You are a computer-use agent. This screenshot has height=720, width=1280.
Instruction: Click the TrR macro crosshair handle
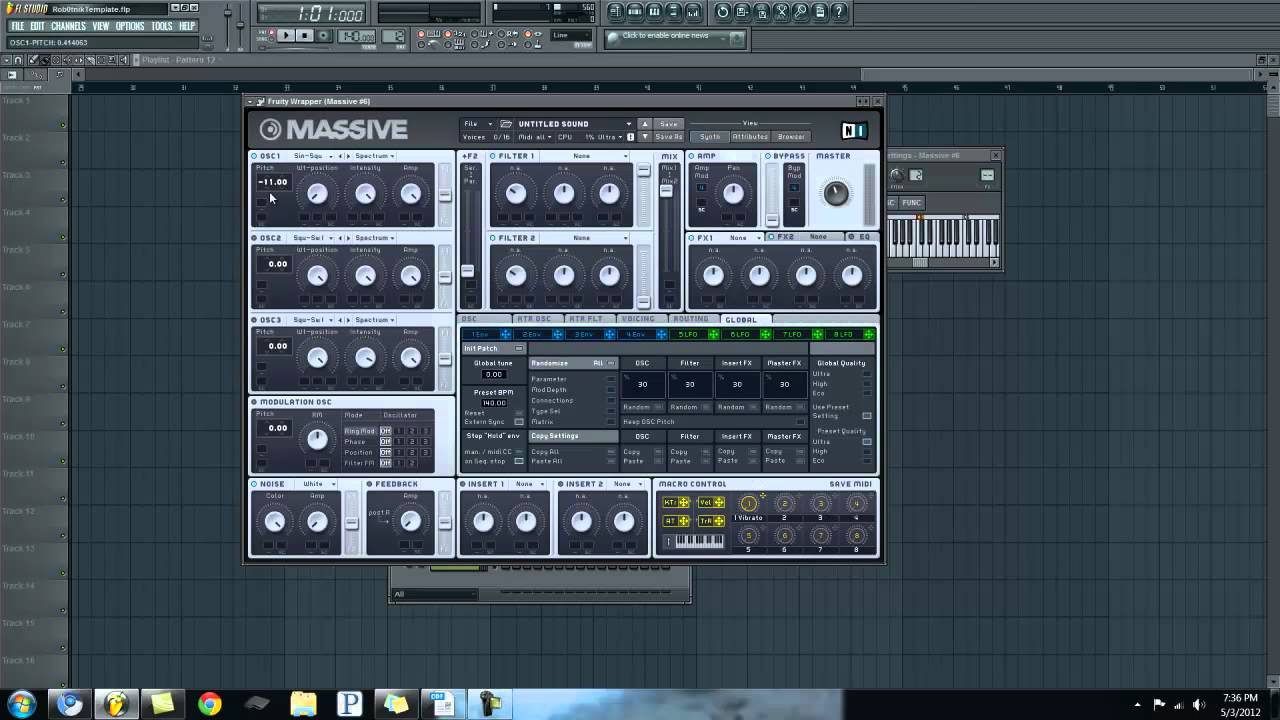(719, 521)
